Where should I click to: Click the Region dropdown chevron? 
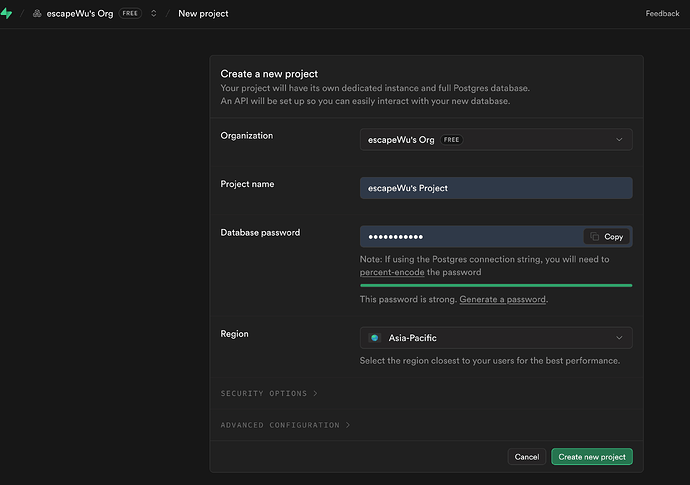pos(619,338)
